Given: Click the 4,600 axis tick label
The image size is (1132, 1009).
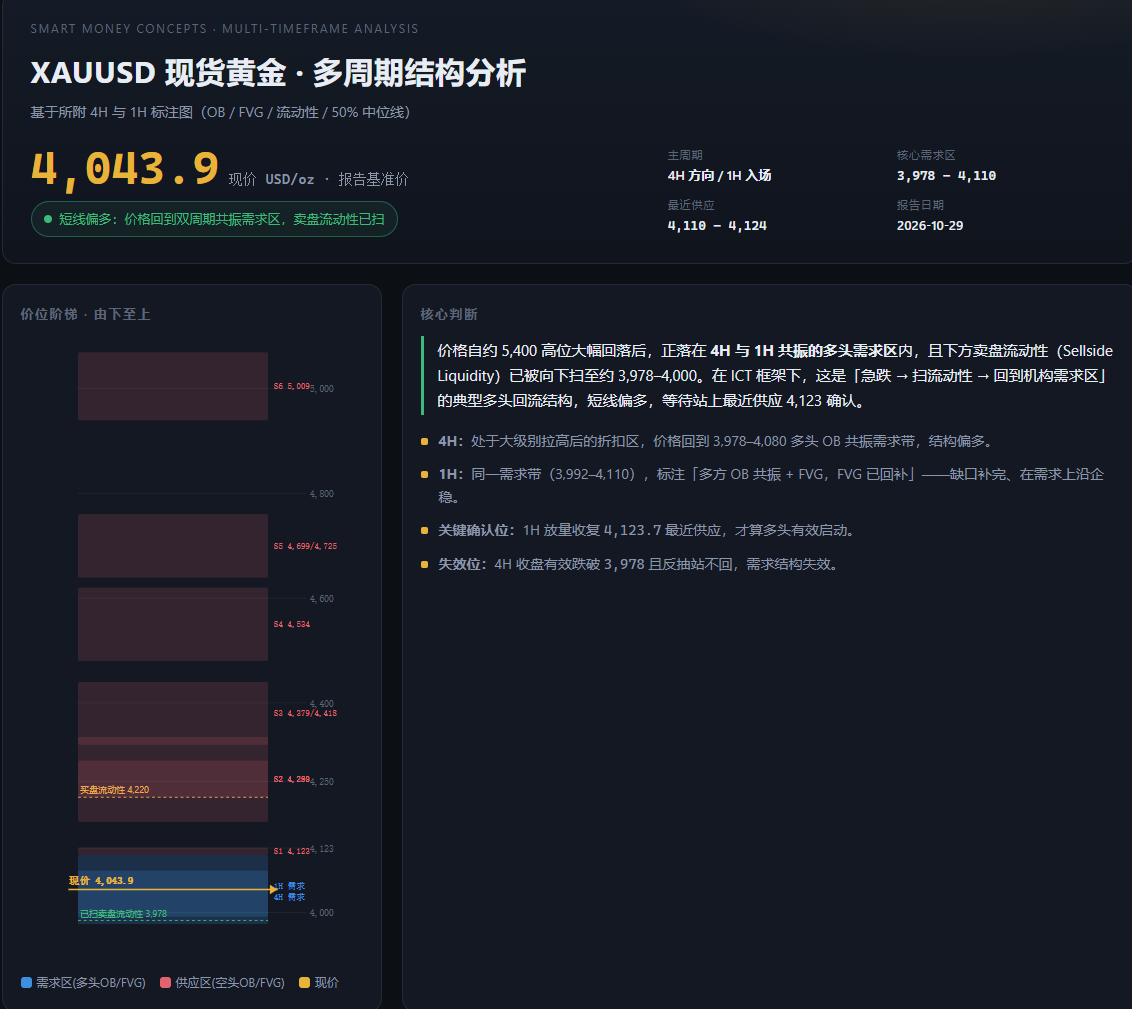Looking at the screenshot, I should [x=322, y=599].
